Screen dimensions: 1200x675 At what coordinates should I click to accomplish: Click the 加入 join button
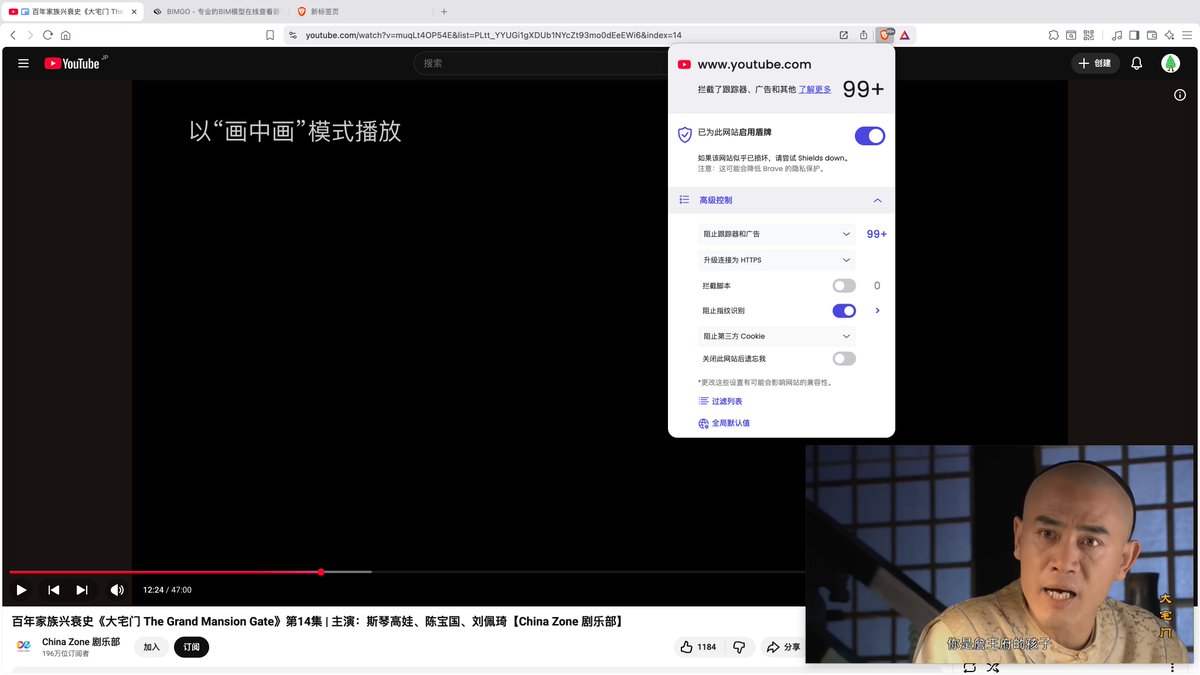(151, 647)
